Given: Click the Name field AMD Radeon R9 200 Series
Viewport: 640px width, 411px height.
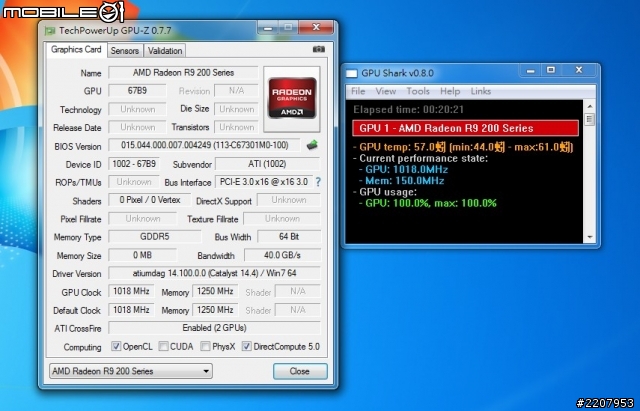Looking at the screenshot, I should [183, 73].
